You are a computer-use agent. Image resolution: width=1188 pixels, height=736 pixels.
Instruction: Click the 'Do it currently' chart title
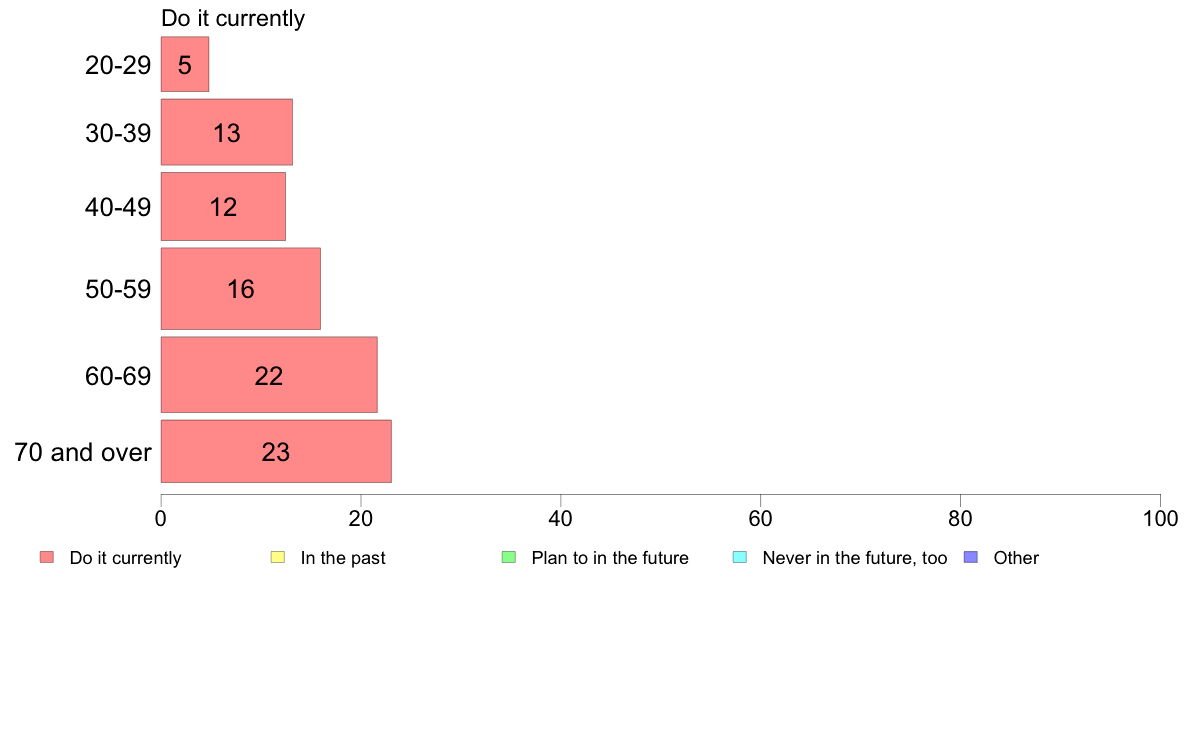pyautogui.click(x=233, y=18)
